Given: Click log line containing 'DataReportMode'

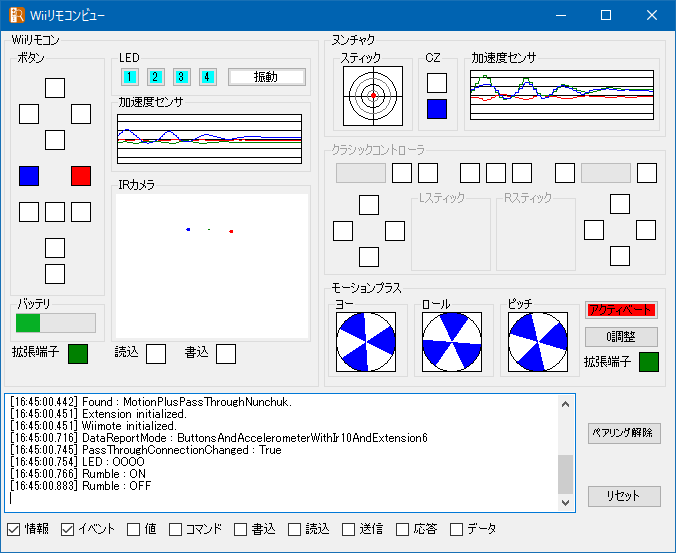Looking at the screenshot, I should pos(219,438).
